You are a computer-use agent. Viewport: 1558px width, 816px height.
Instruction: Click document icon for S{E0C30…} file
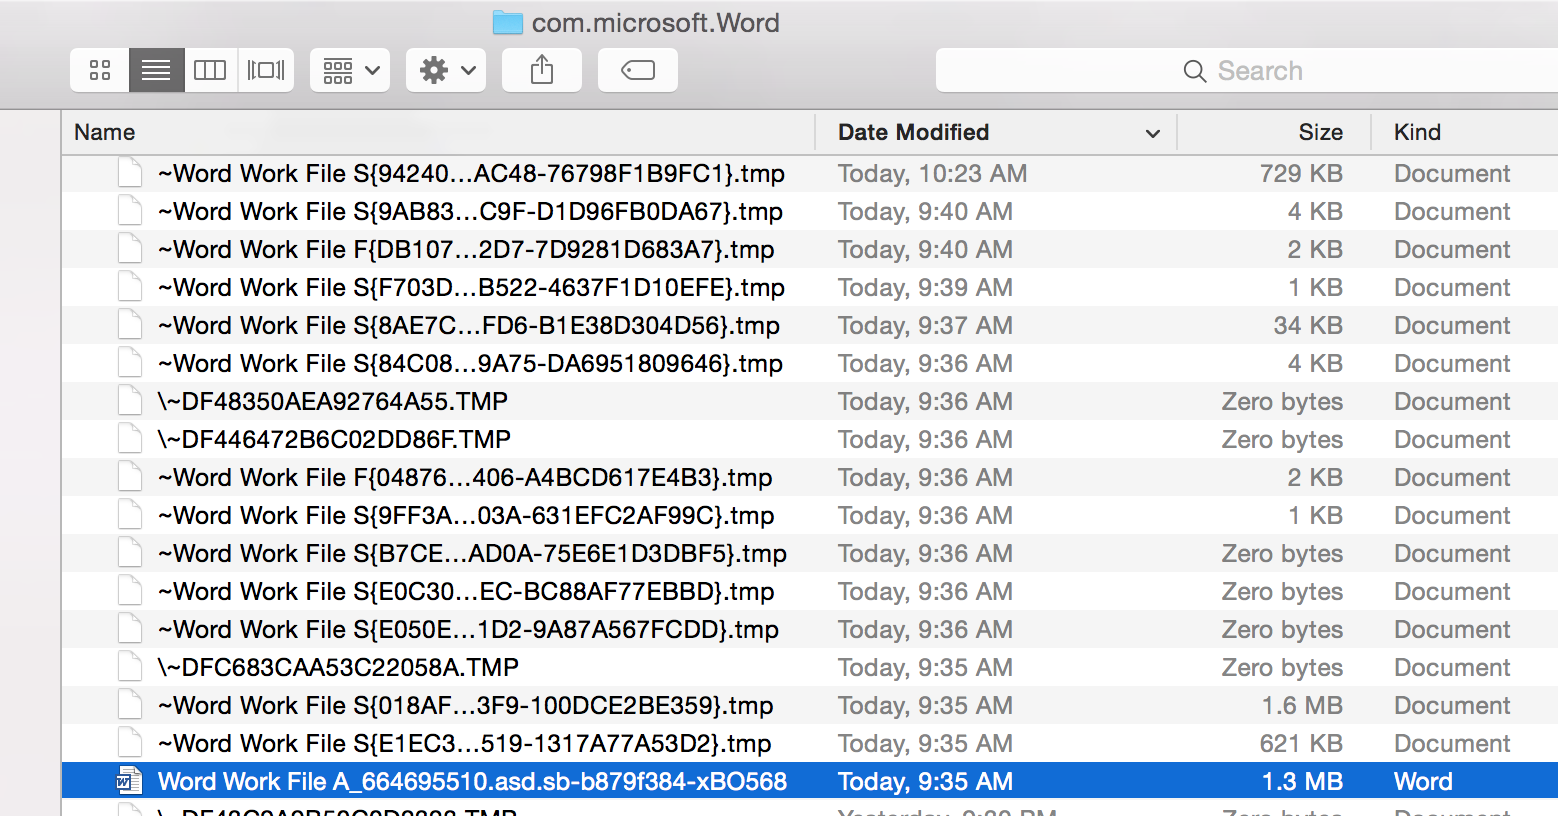(130, 592)
